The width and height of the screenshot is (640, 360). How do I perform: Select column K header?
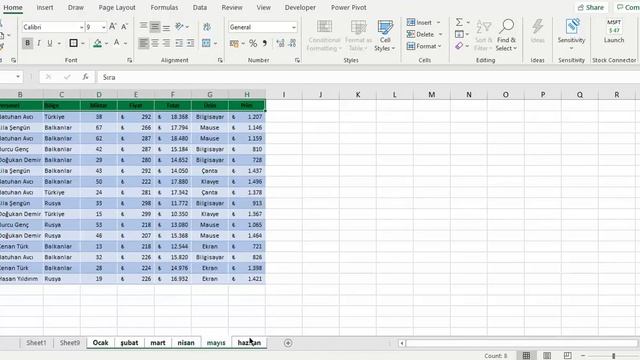[x=358, y=95]
